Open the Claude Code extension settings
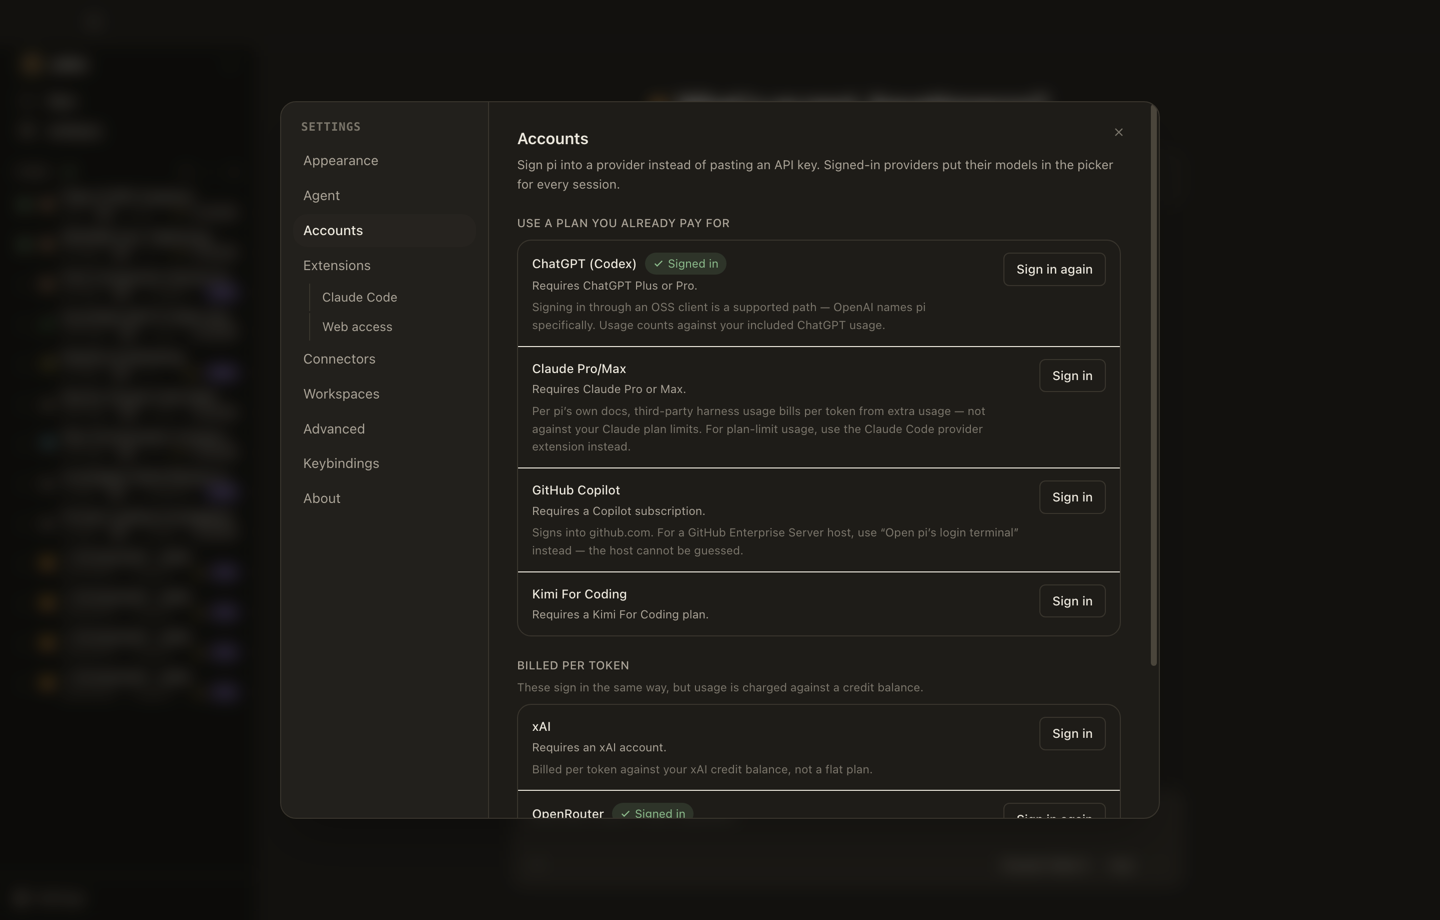 click(394, 297)
